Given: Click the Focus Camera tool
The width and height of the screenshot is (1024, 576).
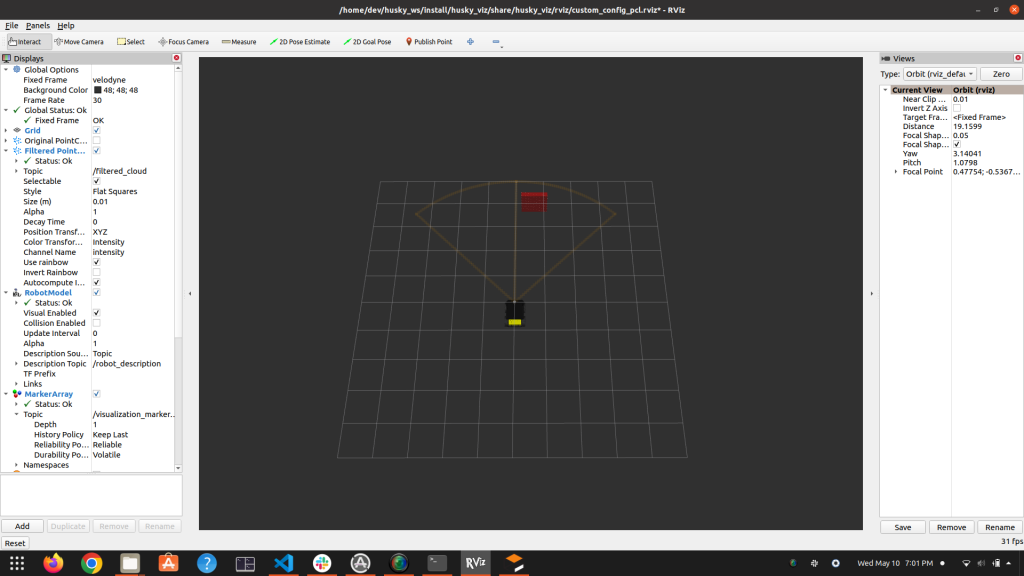Looking at the screenshot, I should (184, 42).
